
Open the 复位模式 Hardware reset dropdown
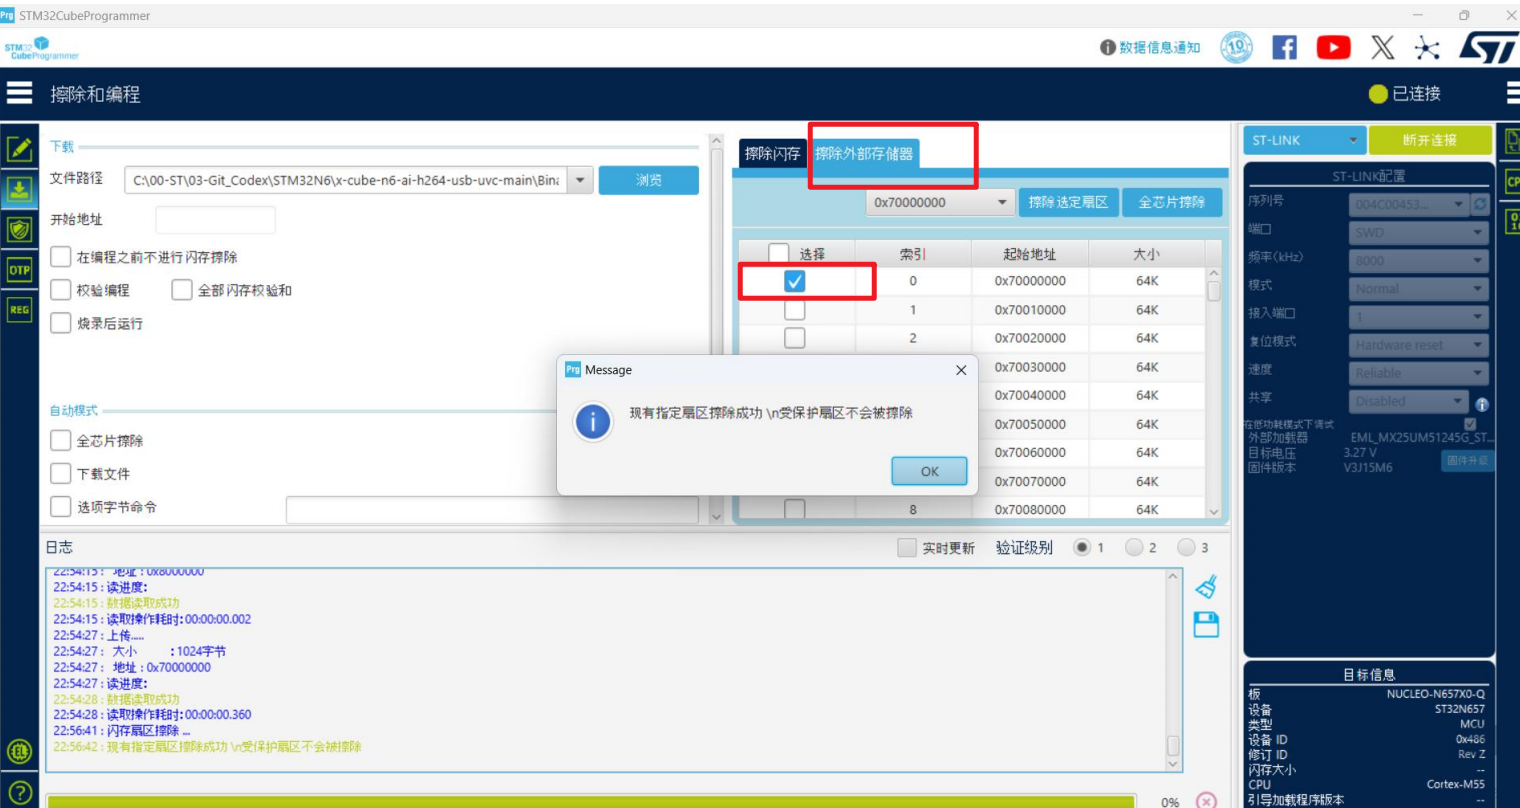point(1419,345)
